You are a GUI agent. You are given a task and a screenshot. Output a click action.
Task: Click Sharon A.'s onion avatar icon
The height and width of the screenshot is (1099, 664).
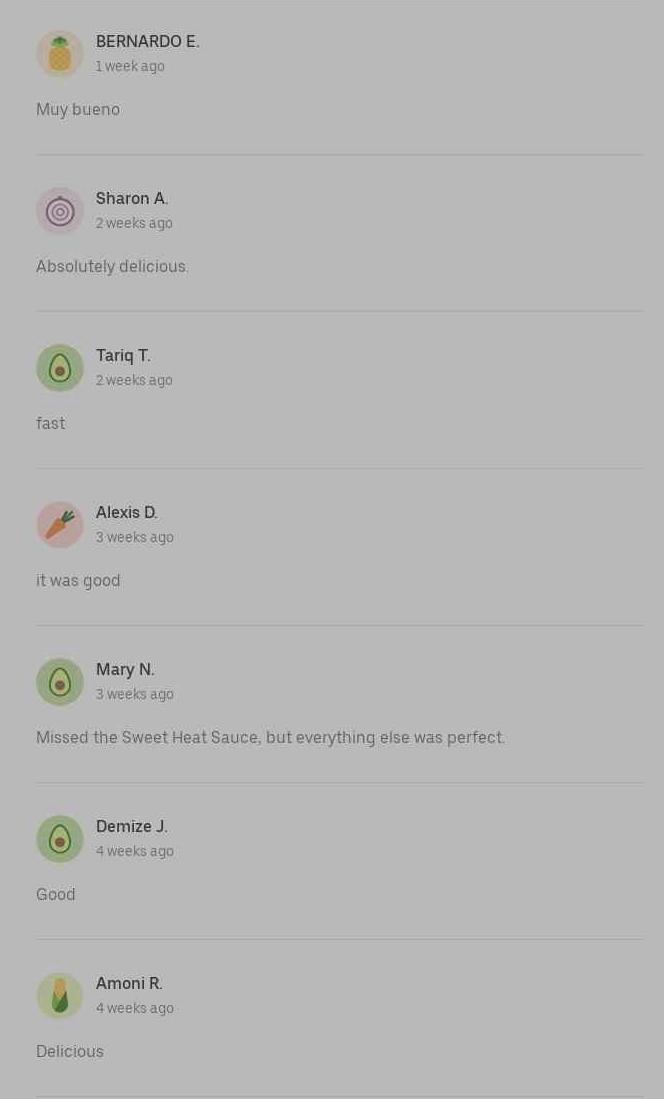[60, 211]
